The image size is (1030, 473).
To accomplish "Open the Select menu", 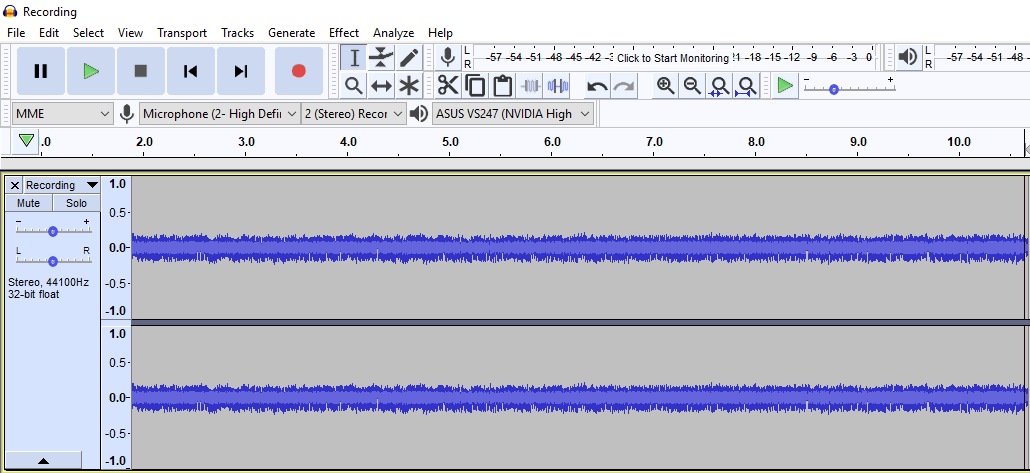I will [88, 33].
